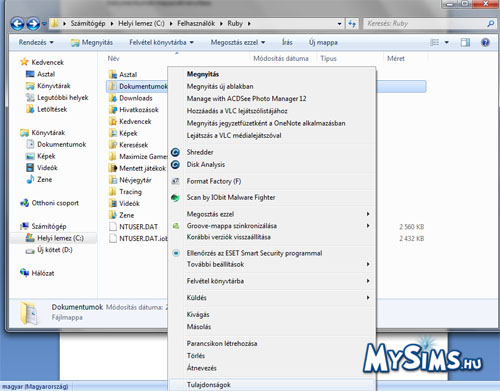The width and height of the screenshot is (500, 391).
Task: Select the Hivatkozások folder icon
Action: click(113, 110)
